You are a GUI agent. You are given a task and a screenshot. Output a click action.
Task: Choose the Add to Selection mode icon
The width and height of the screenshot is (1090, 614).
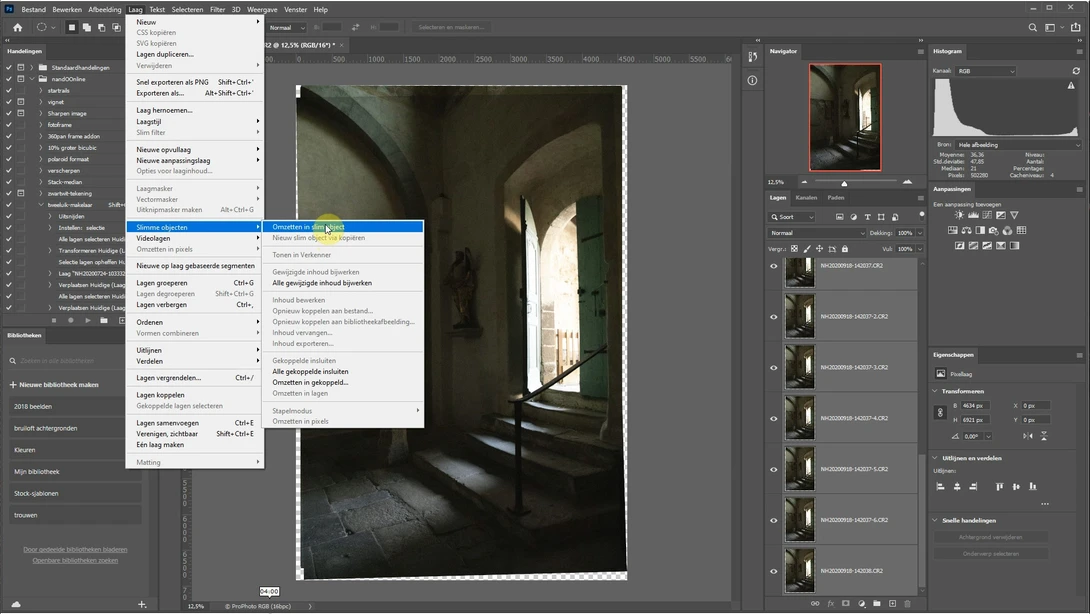pyautogui.click(x=86, y=27)
